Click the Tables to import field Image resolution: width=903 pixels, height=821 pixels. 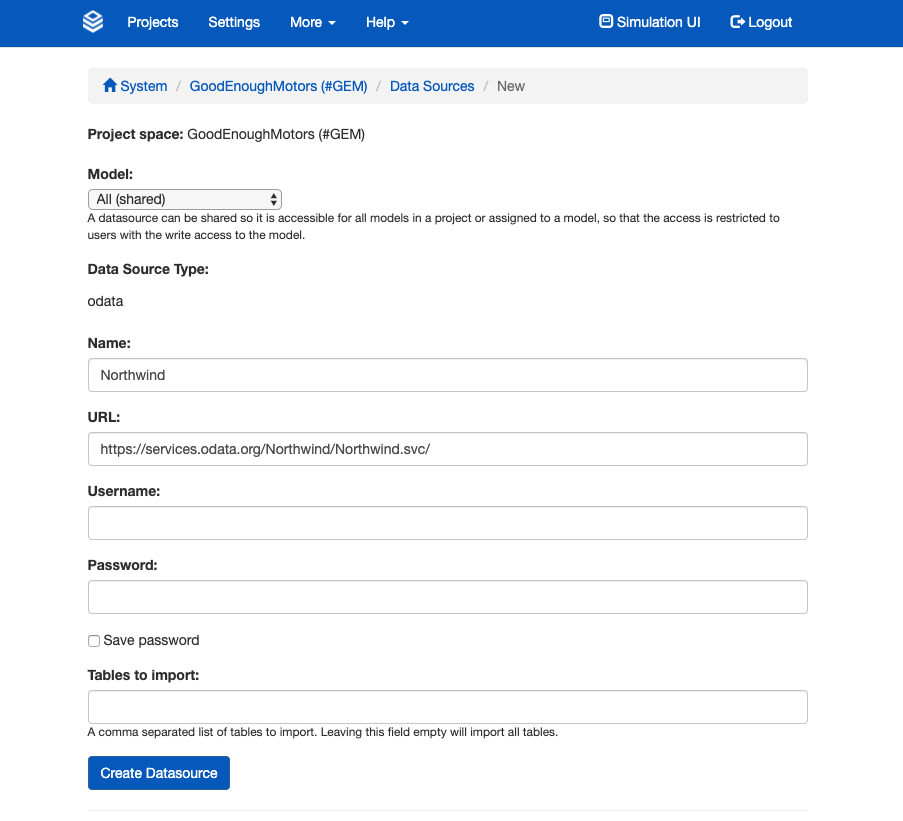coord(447,707)
